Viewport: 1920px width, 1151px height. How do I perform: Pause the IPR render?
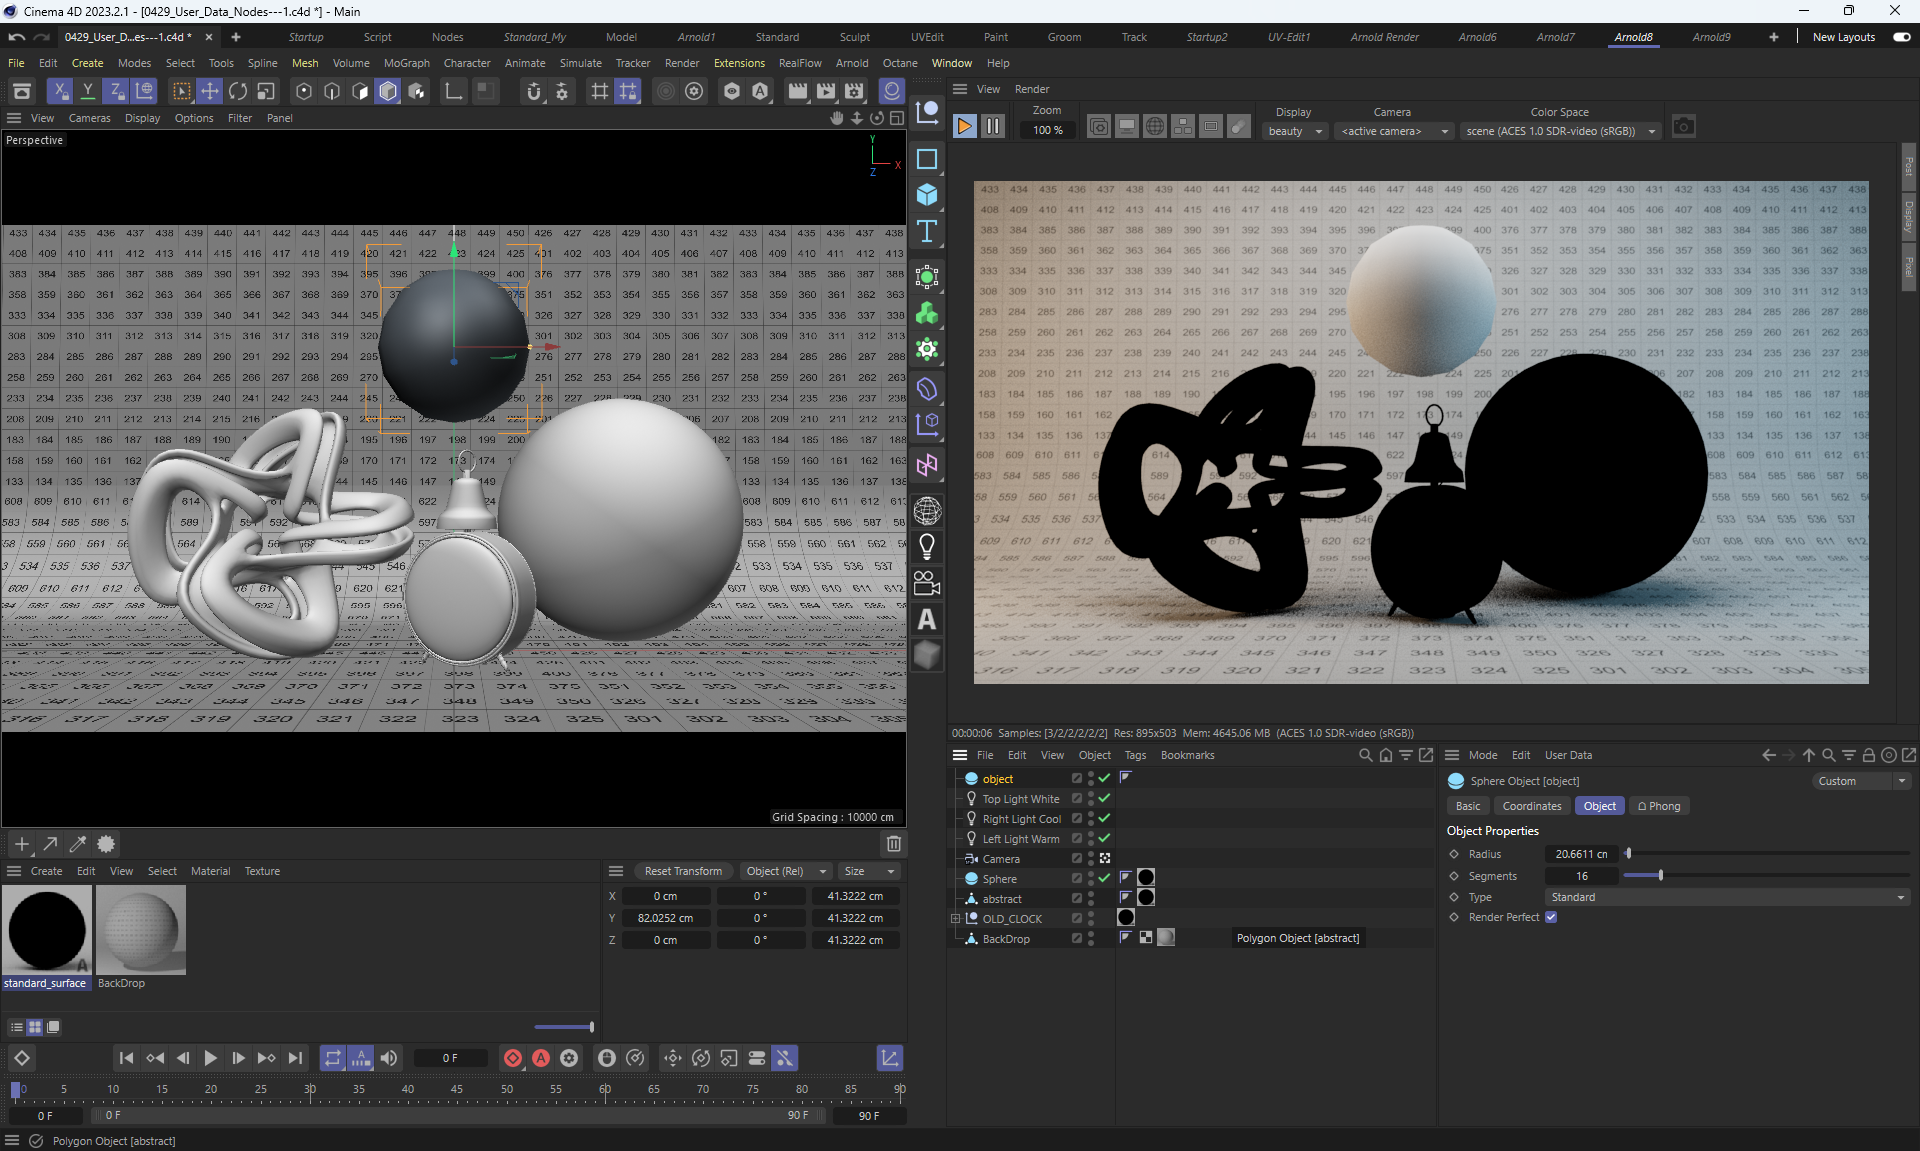pos(992,127)
